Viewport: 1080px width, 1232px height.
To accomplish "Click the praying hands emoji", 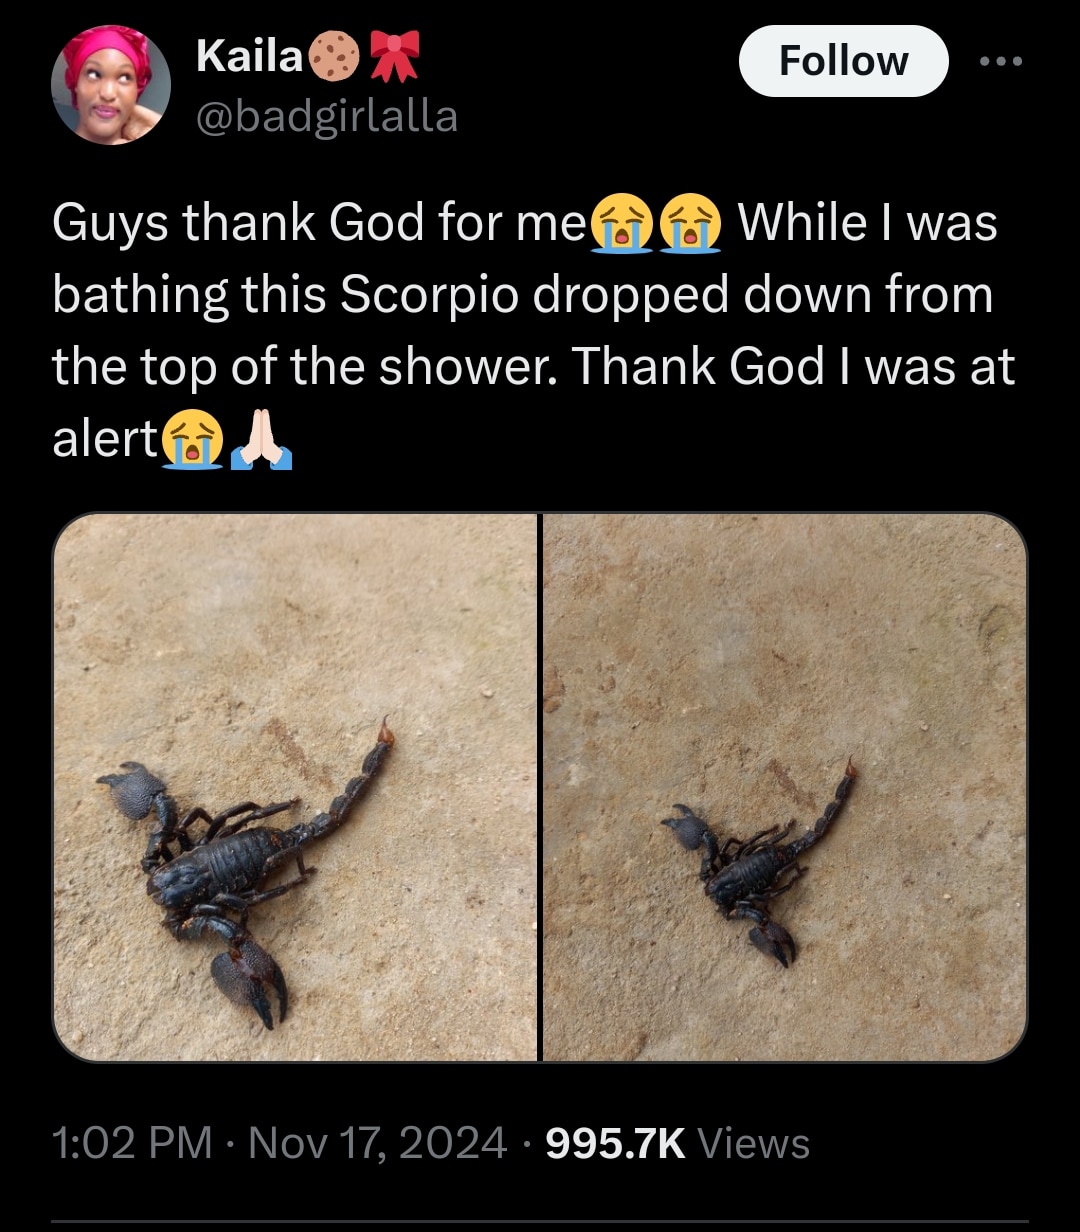I will click(x=261, y=440).
